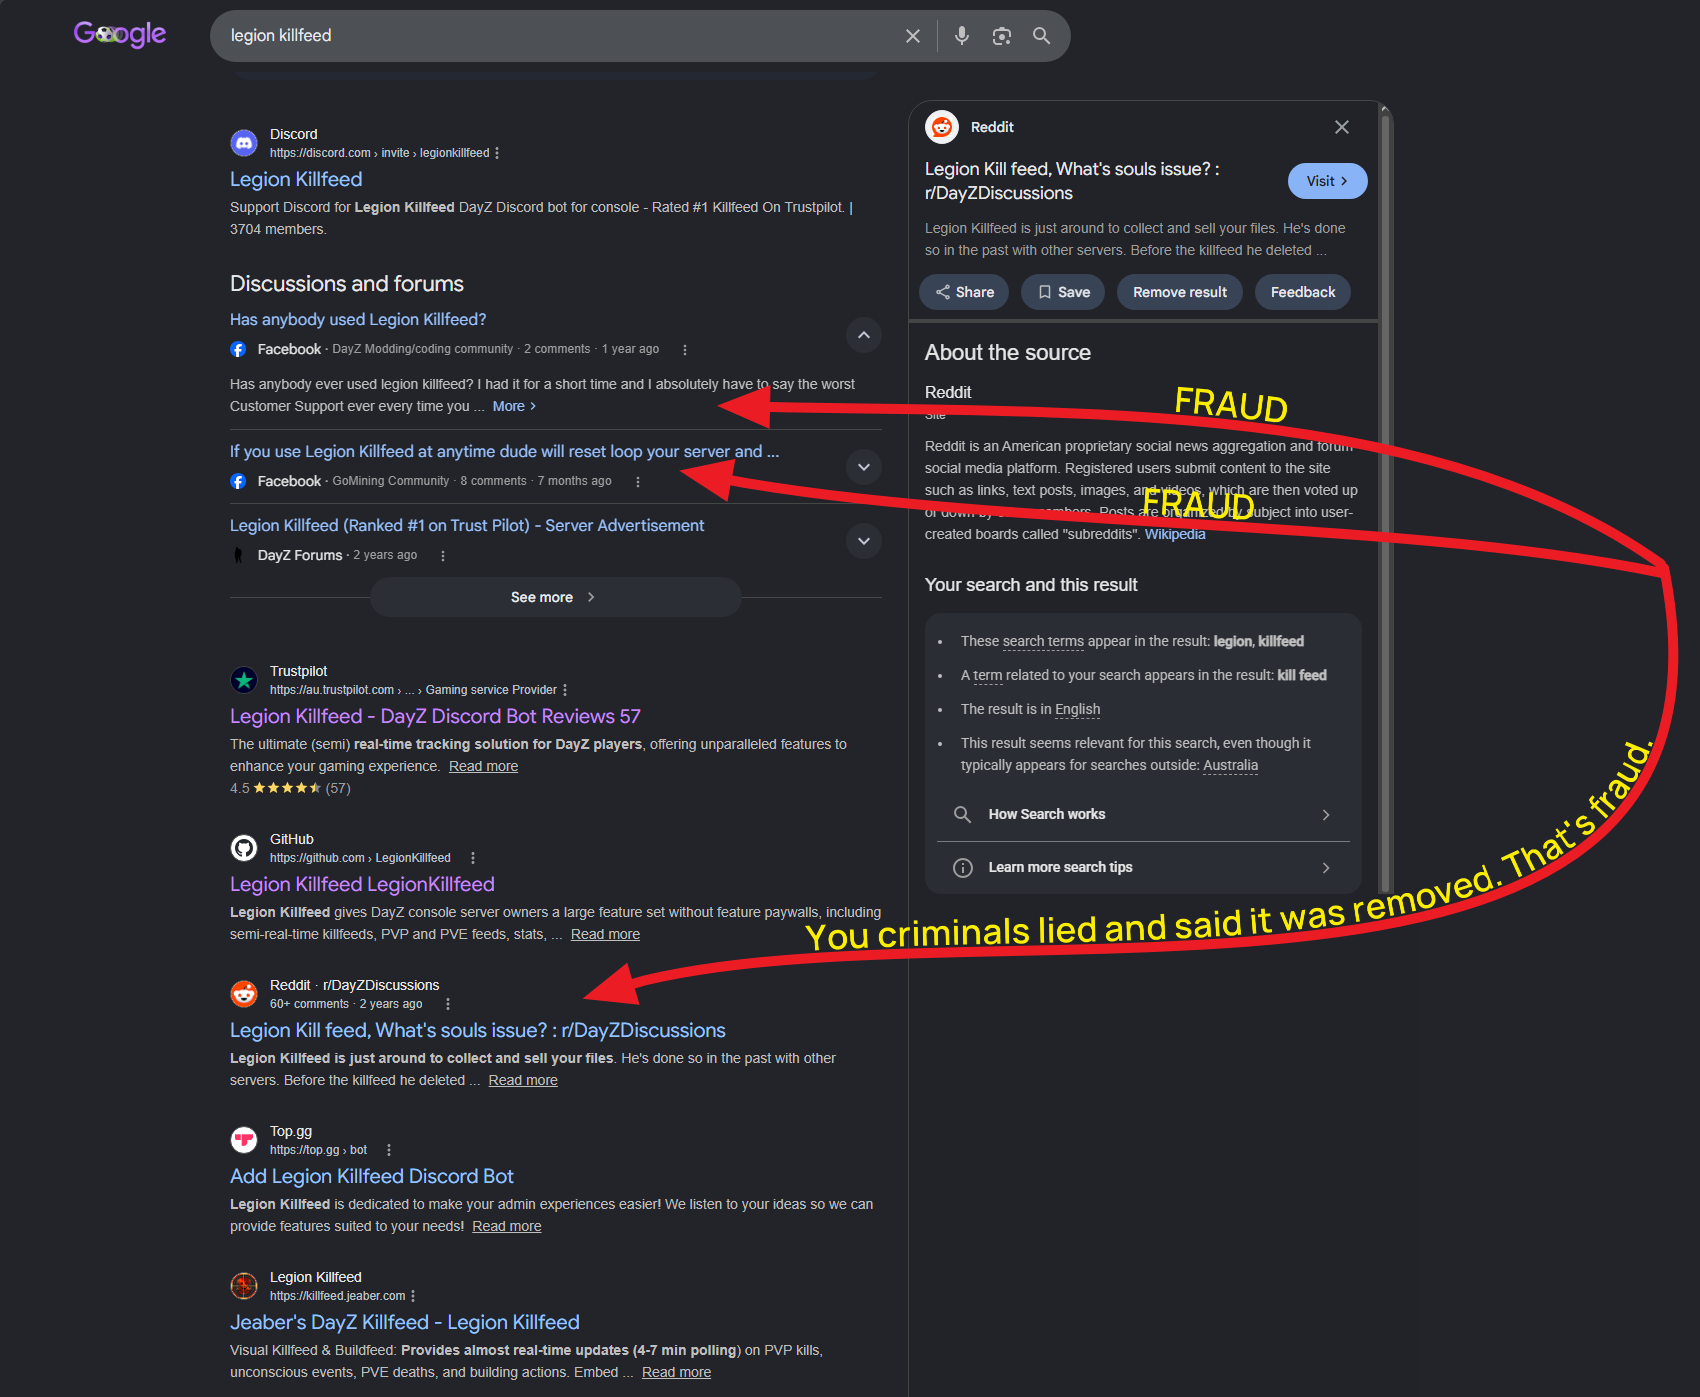Open Legion Killfeed Discord invite link

[x=296, y=179]
